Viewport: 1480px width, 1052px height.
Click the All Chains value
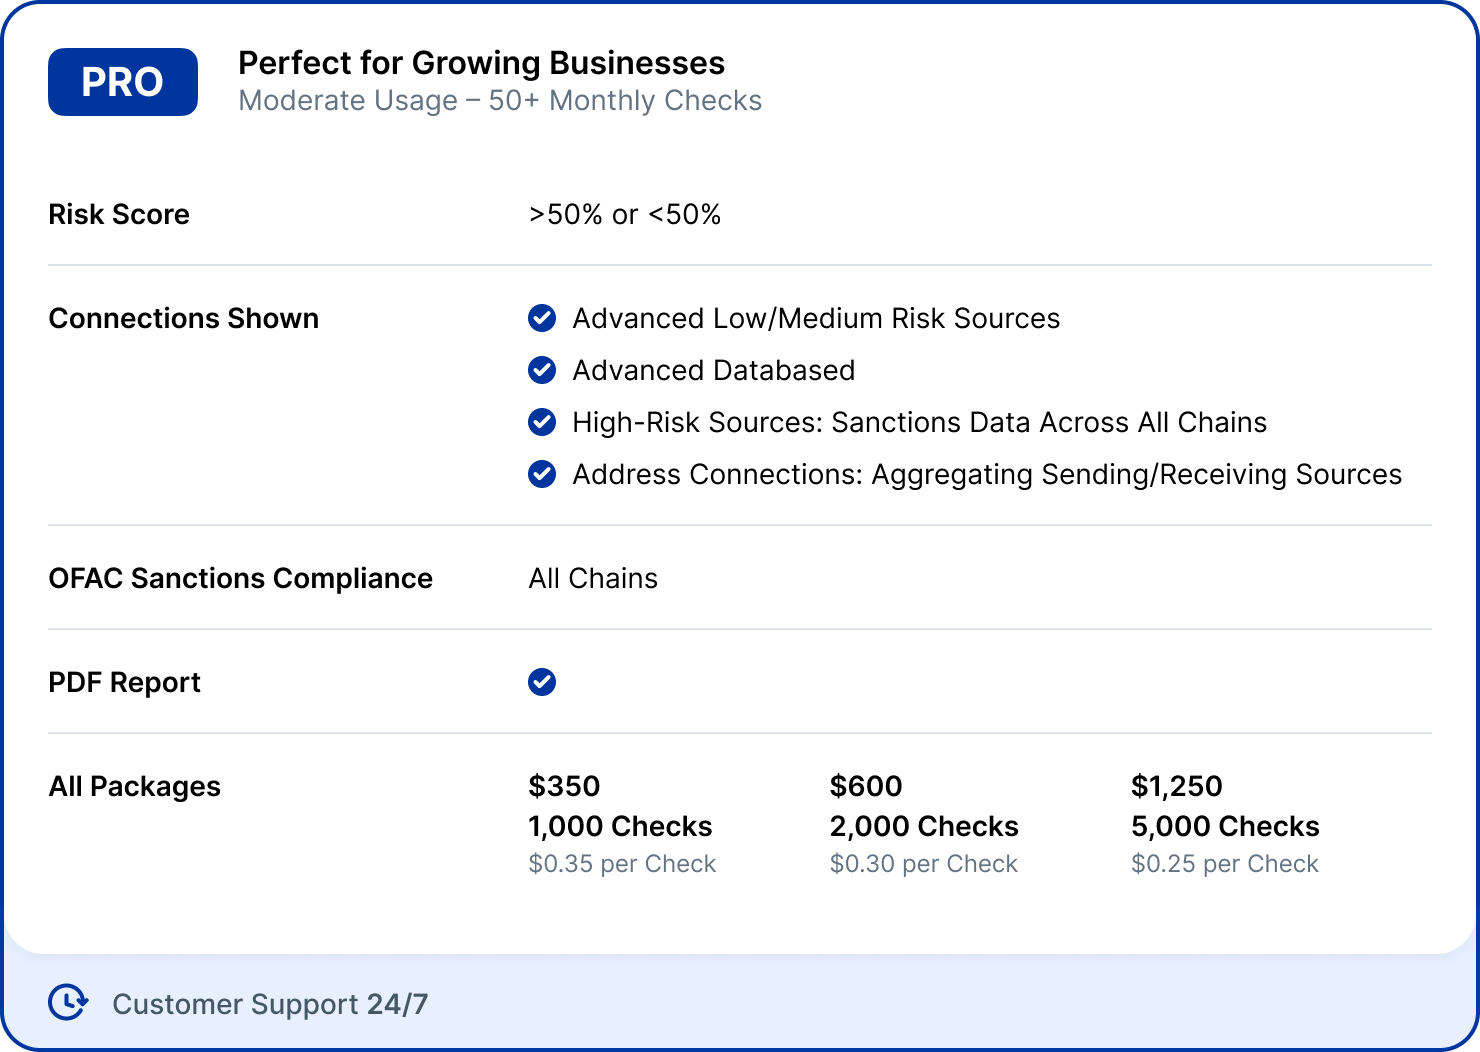(x=593, y=578)
